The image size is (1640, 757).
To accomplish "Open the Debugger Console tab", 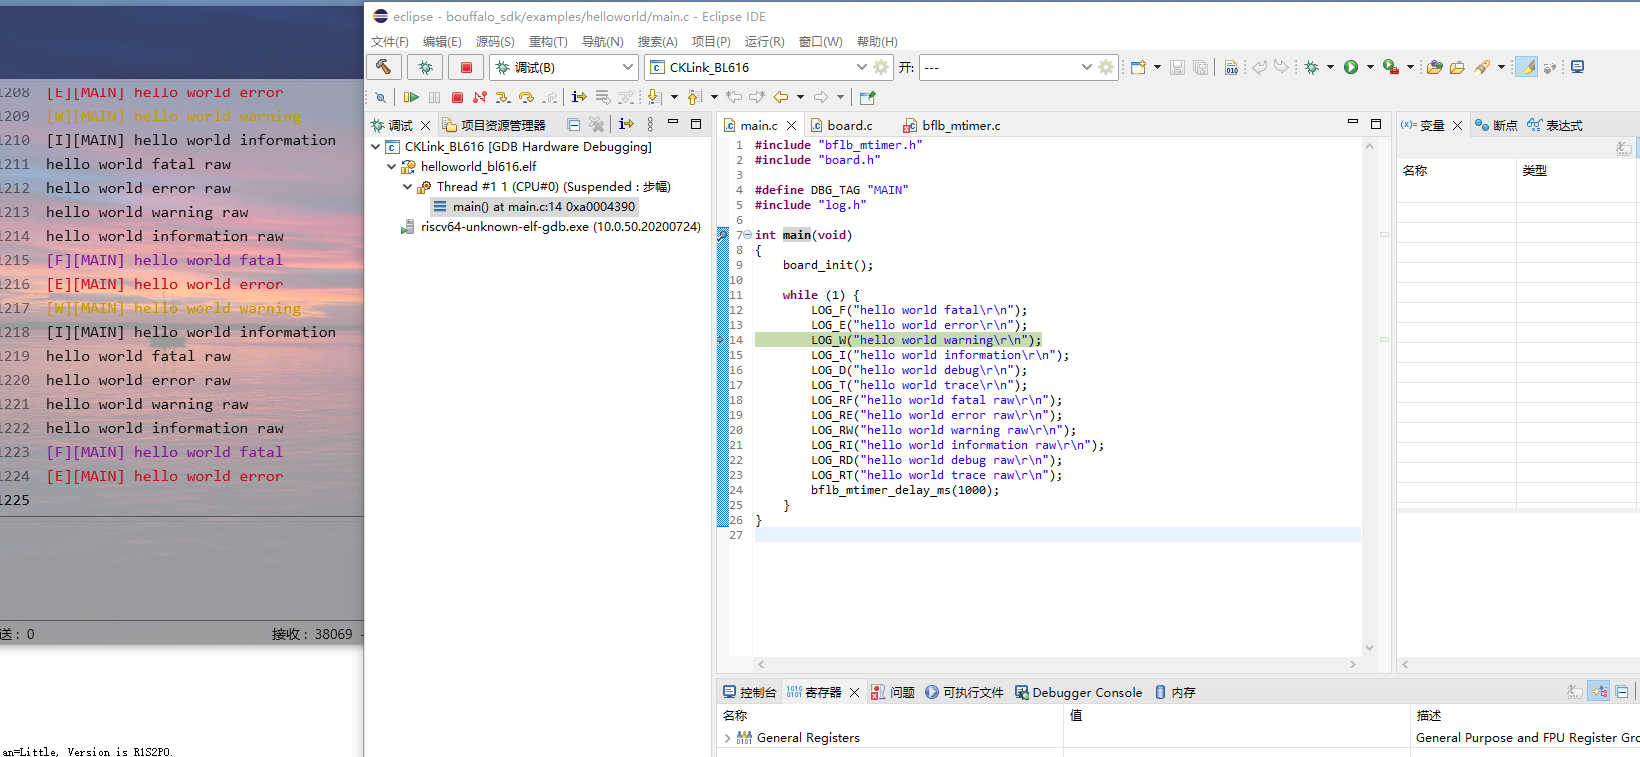I will tap(1078, 692).
